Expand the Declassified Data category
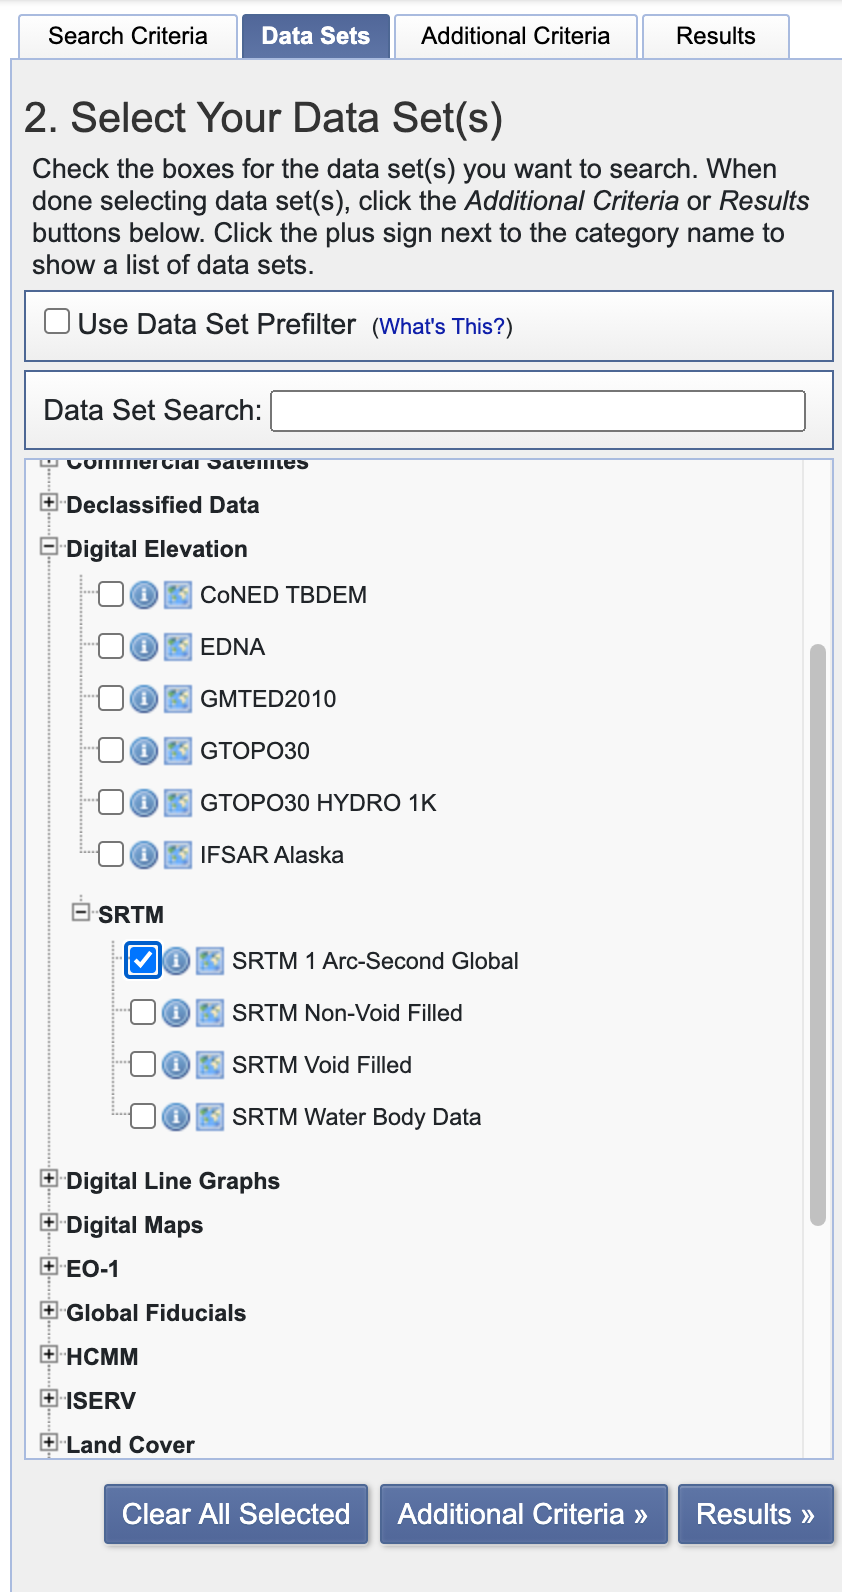 tap(49, 503)
